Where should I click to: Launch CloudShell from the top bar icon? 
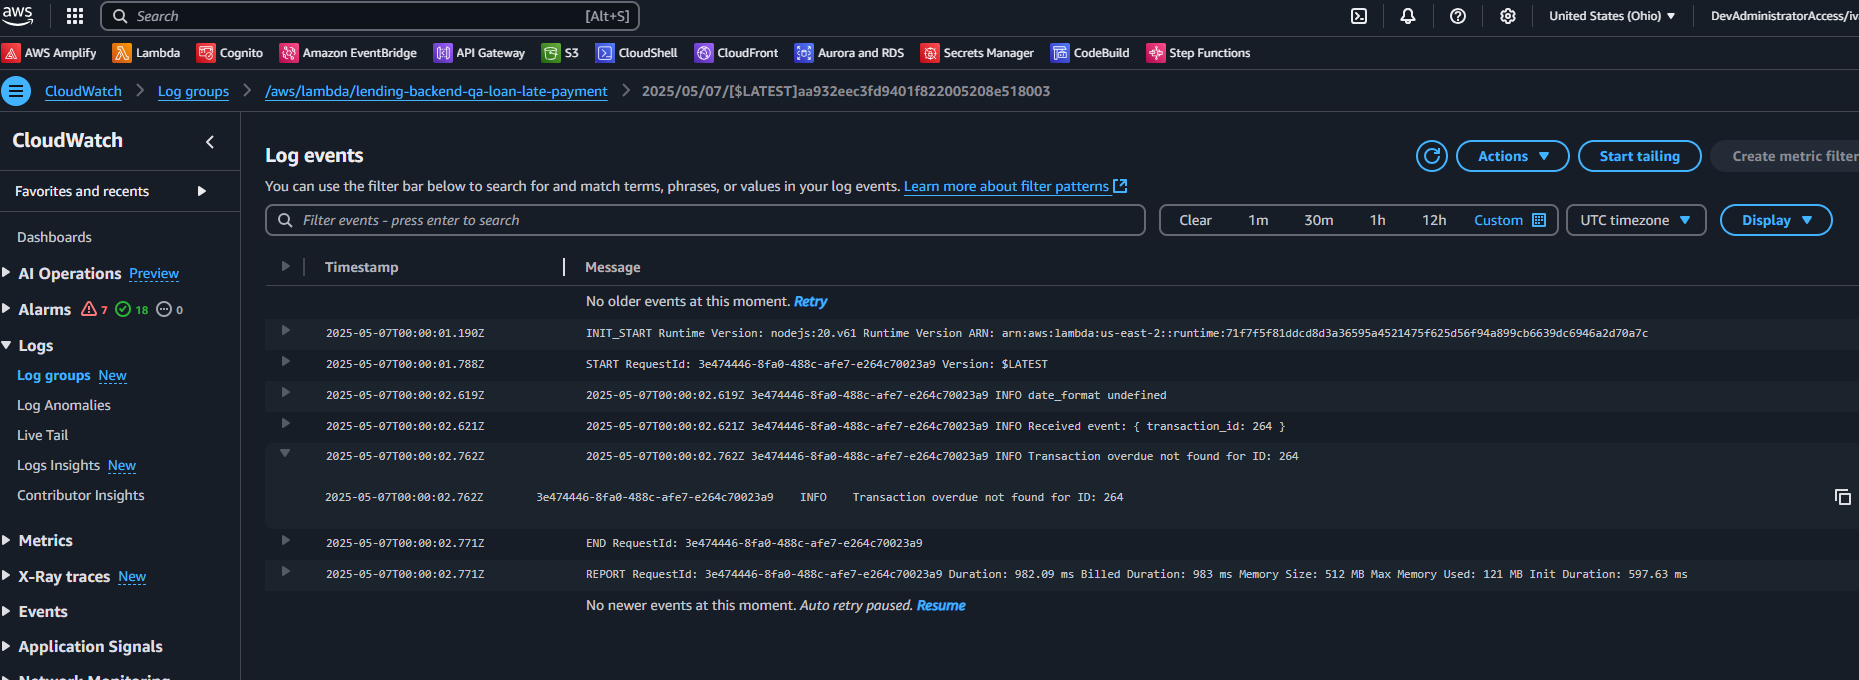pyautogui.click(x=1359, y=16)
